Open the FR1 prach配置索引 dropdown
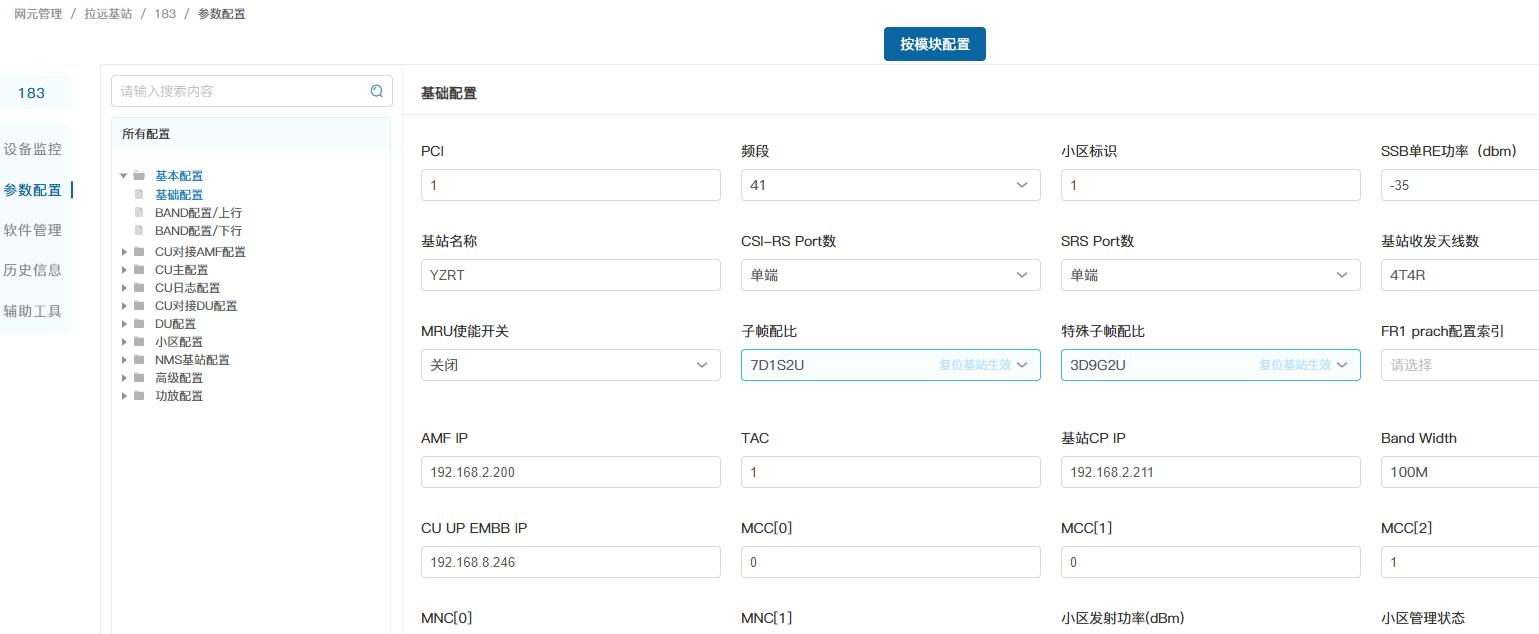 pos(1460,365)
